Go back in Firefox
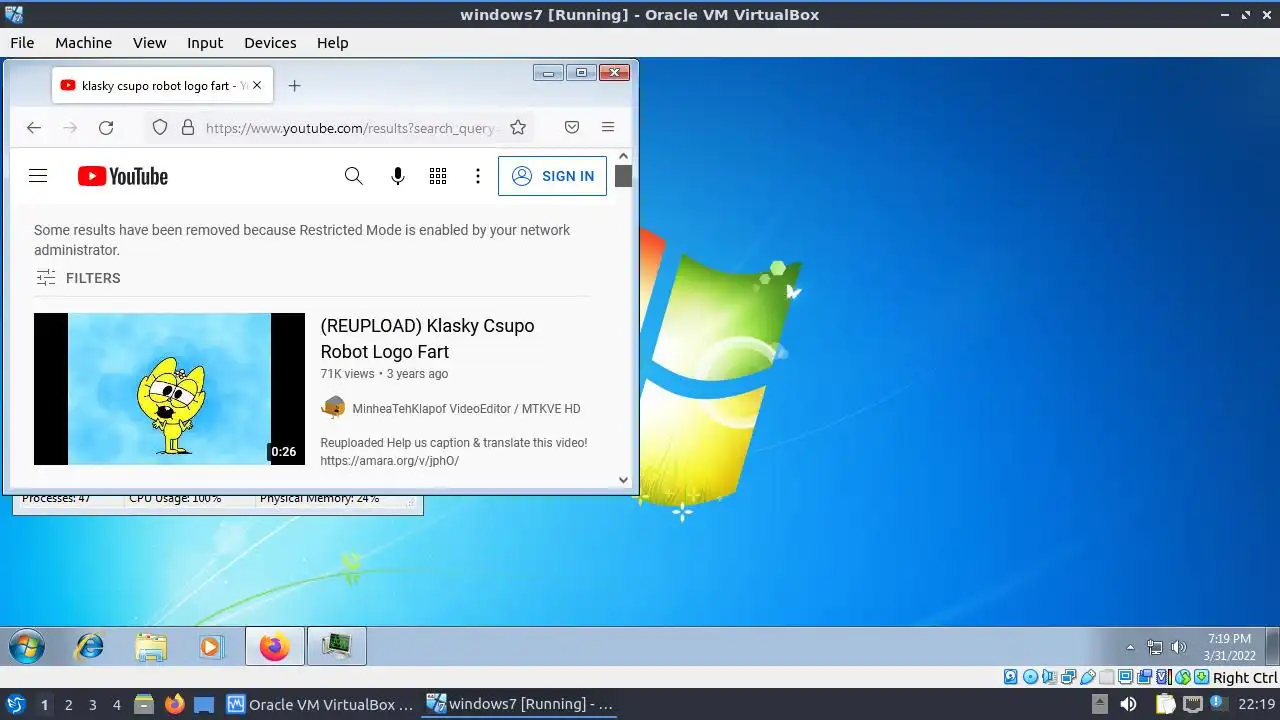1280x720 pixels. (34, 127)
